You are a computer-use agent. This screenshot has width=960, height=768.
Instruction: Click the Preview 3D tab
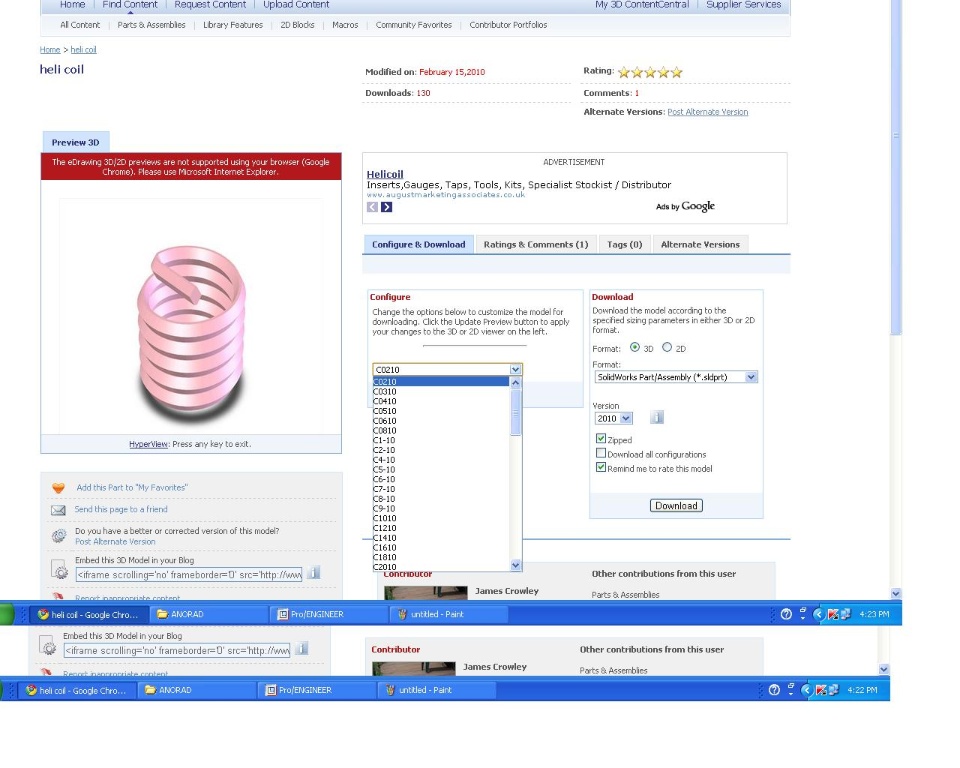[x=75, y=142]
